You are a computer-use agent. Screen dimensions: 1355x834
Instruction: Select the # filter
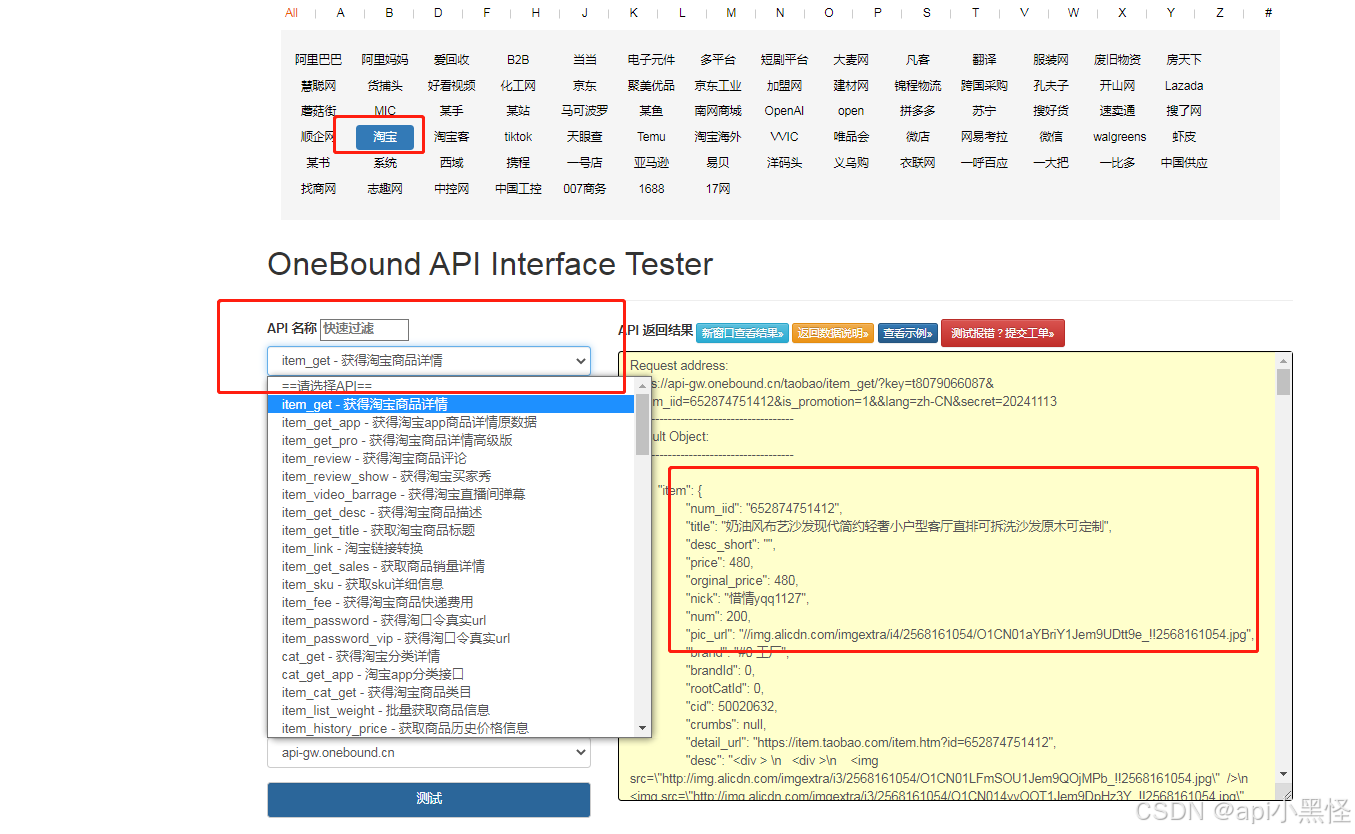tap(1268, 13)
